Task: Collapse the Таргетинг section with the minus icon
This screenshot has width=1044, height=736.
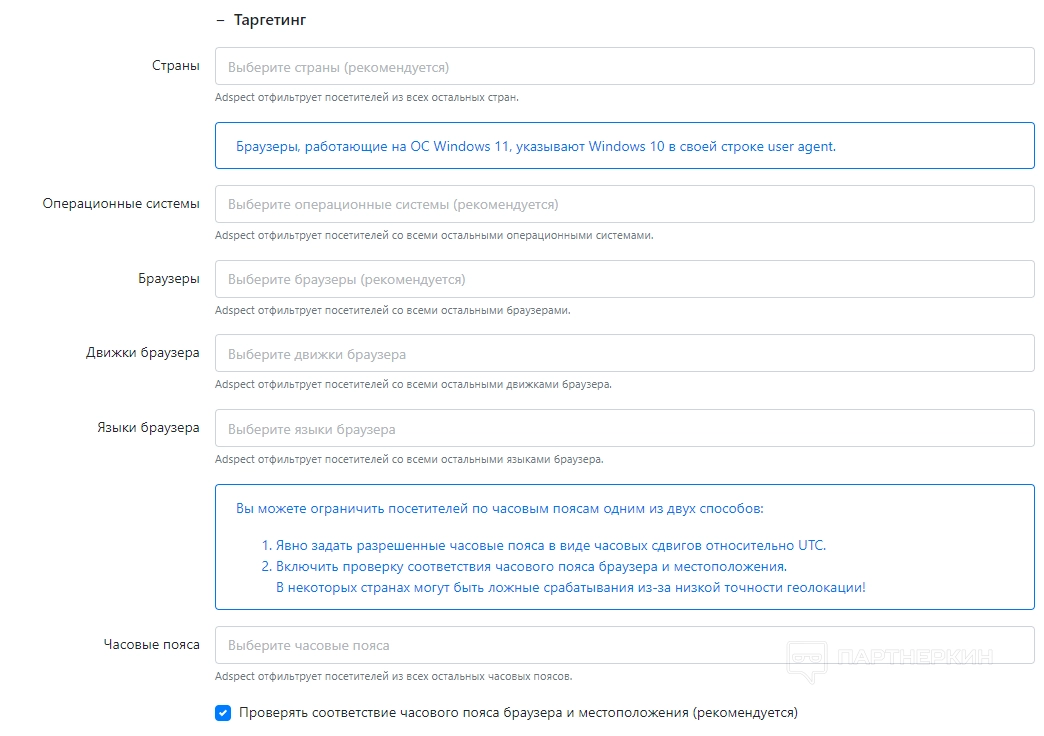Action: 220,20
